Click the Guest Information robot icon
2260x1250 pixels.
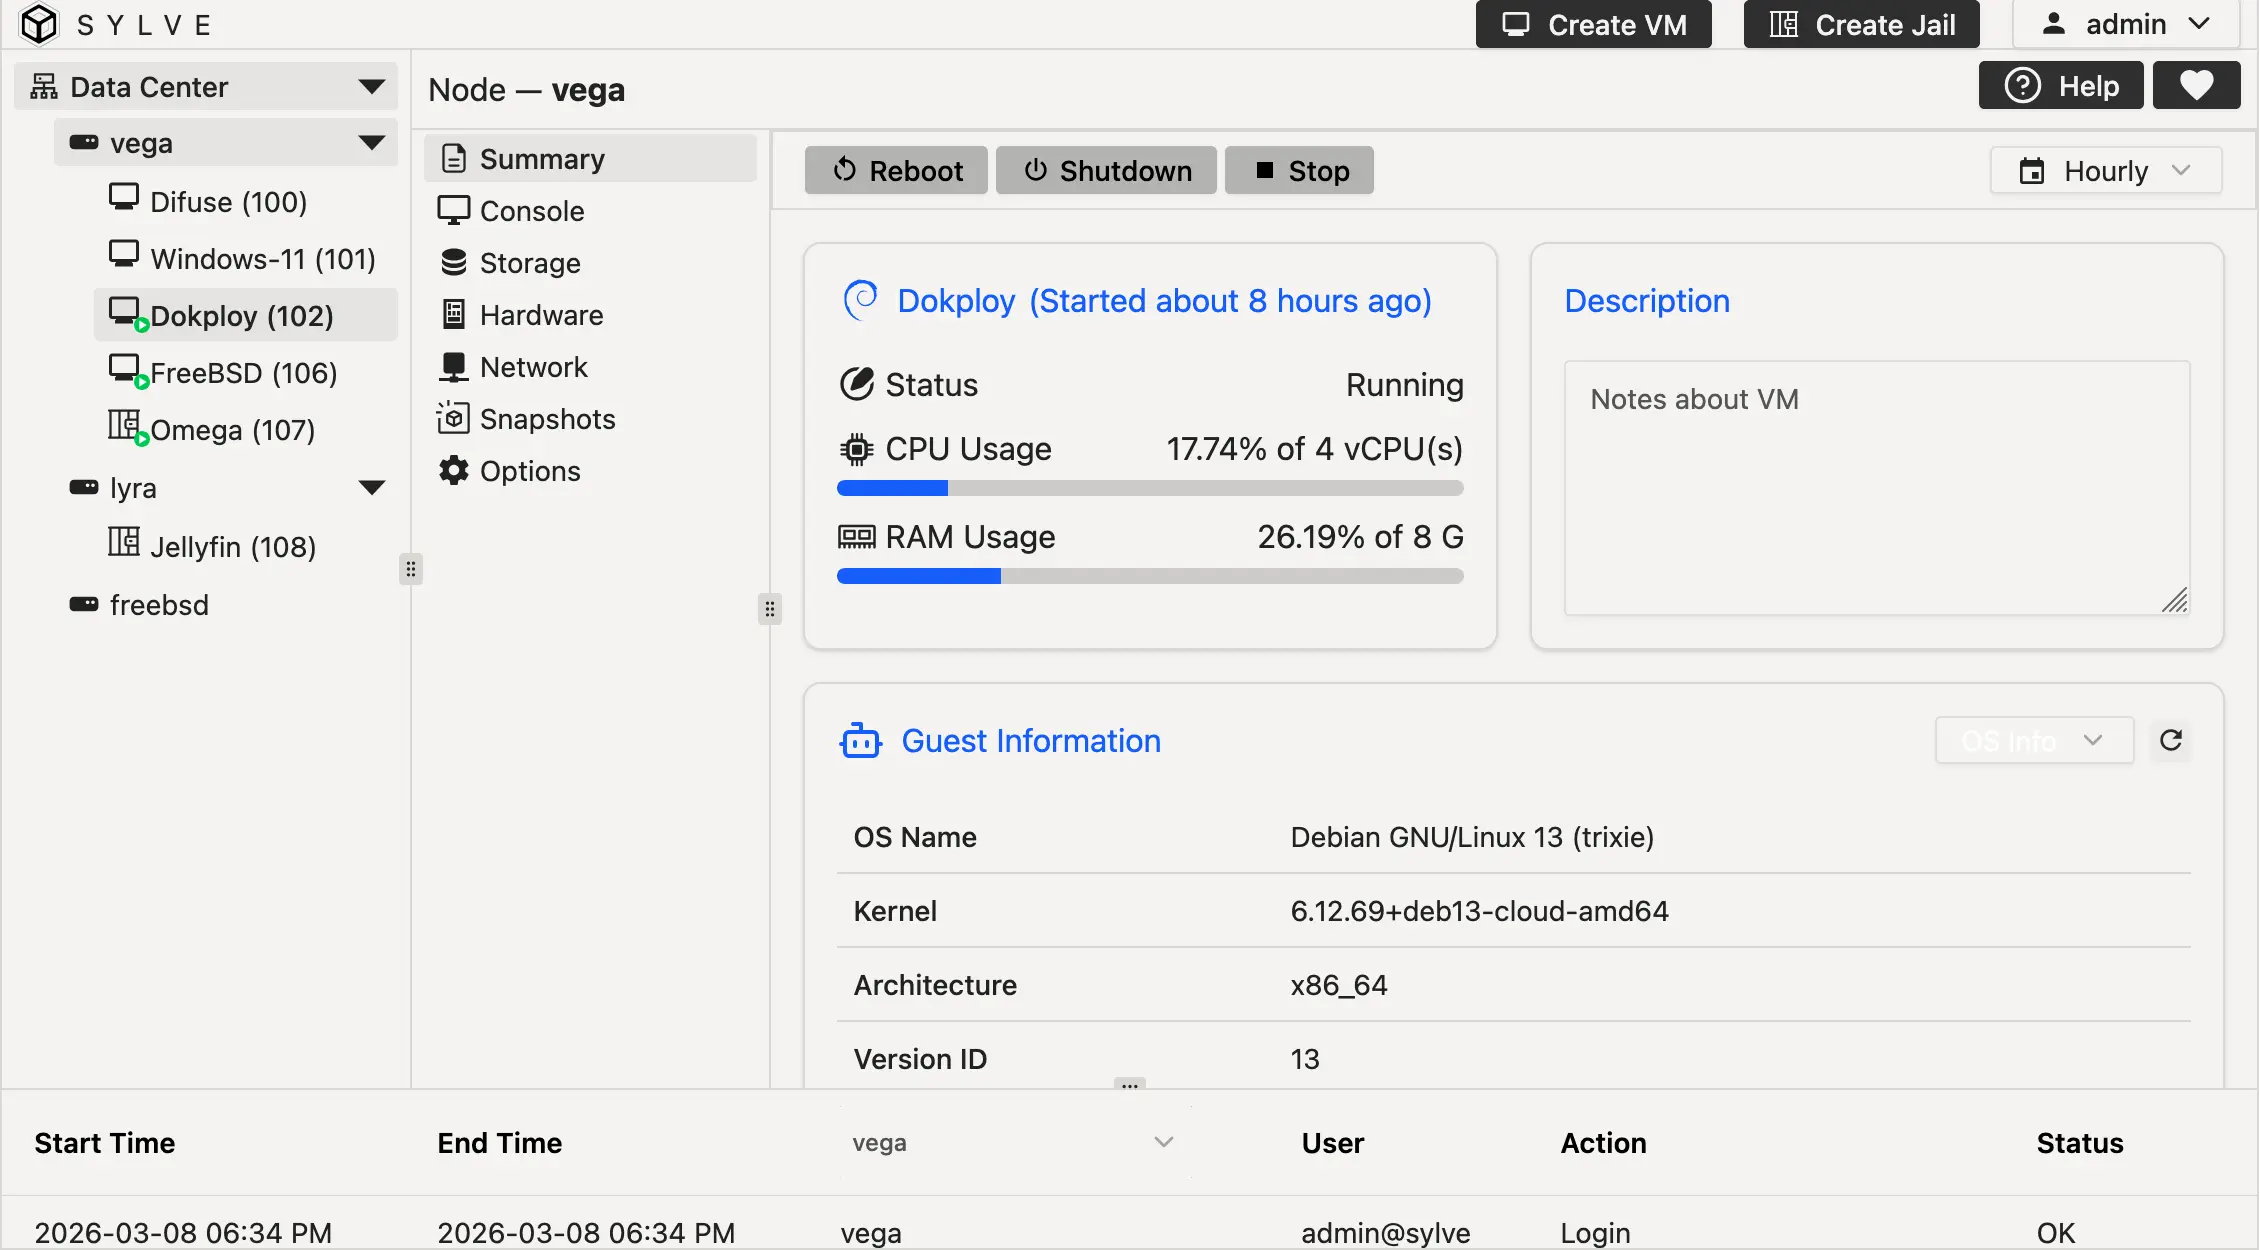tap(860, 741)
